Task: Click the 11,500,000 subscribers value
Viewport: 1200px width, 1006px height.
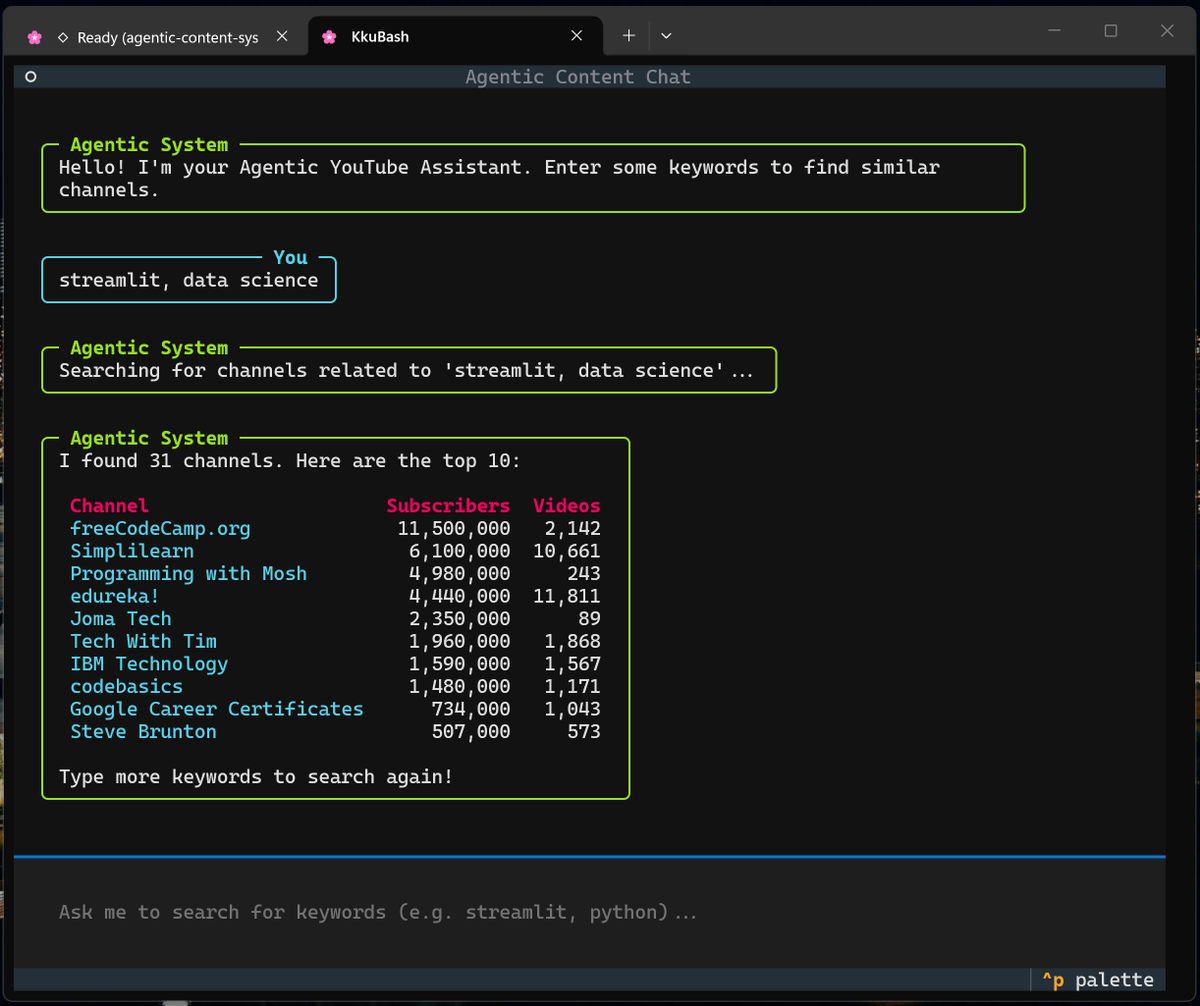Action: coord(454,528)
